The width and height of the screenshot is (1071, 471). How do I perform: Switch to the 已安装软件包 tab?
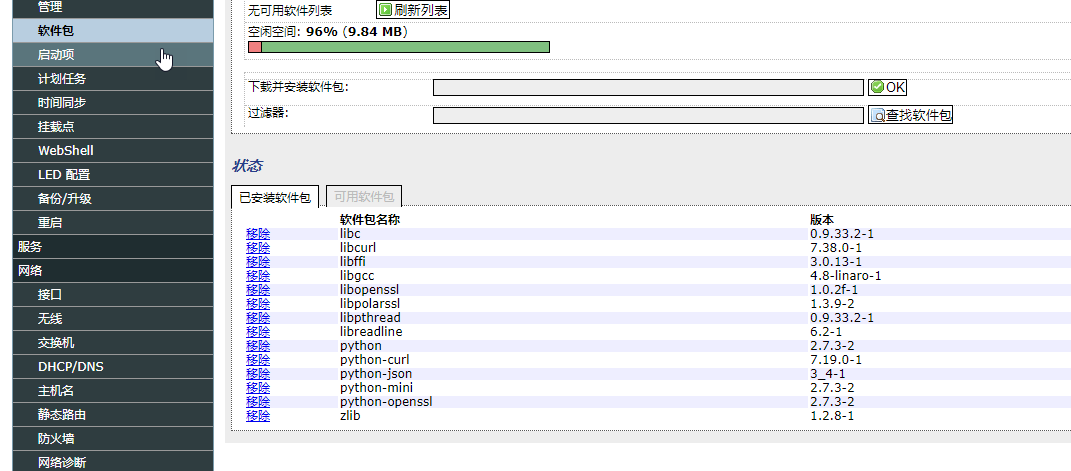(x=275, y=197)
